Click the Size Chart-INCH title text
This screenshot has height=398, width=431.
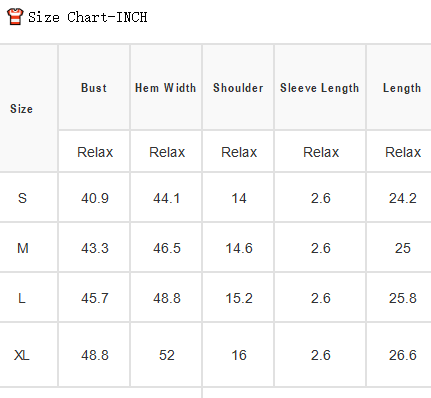click(x=88, y=17)
